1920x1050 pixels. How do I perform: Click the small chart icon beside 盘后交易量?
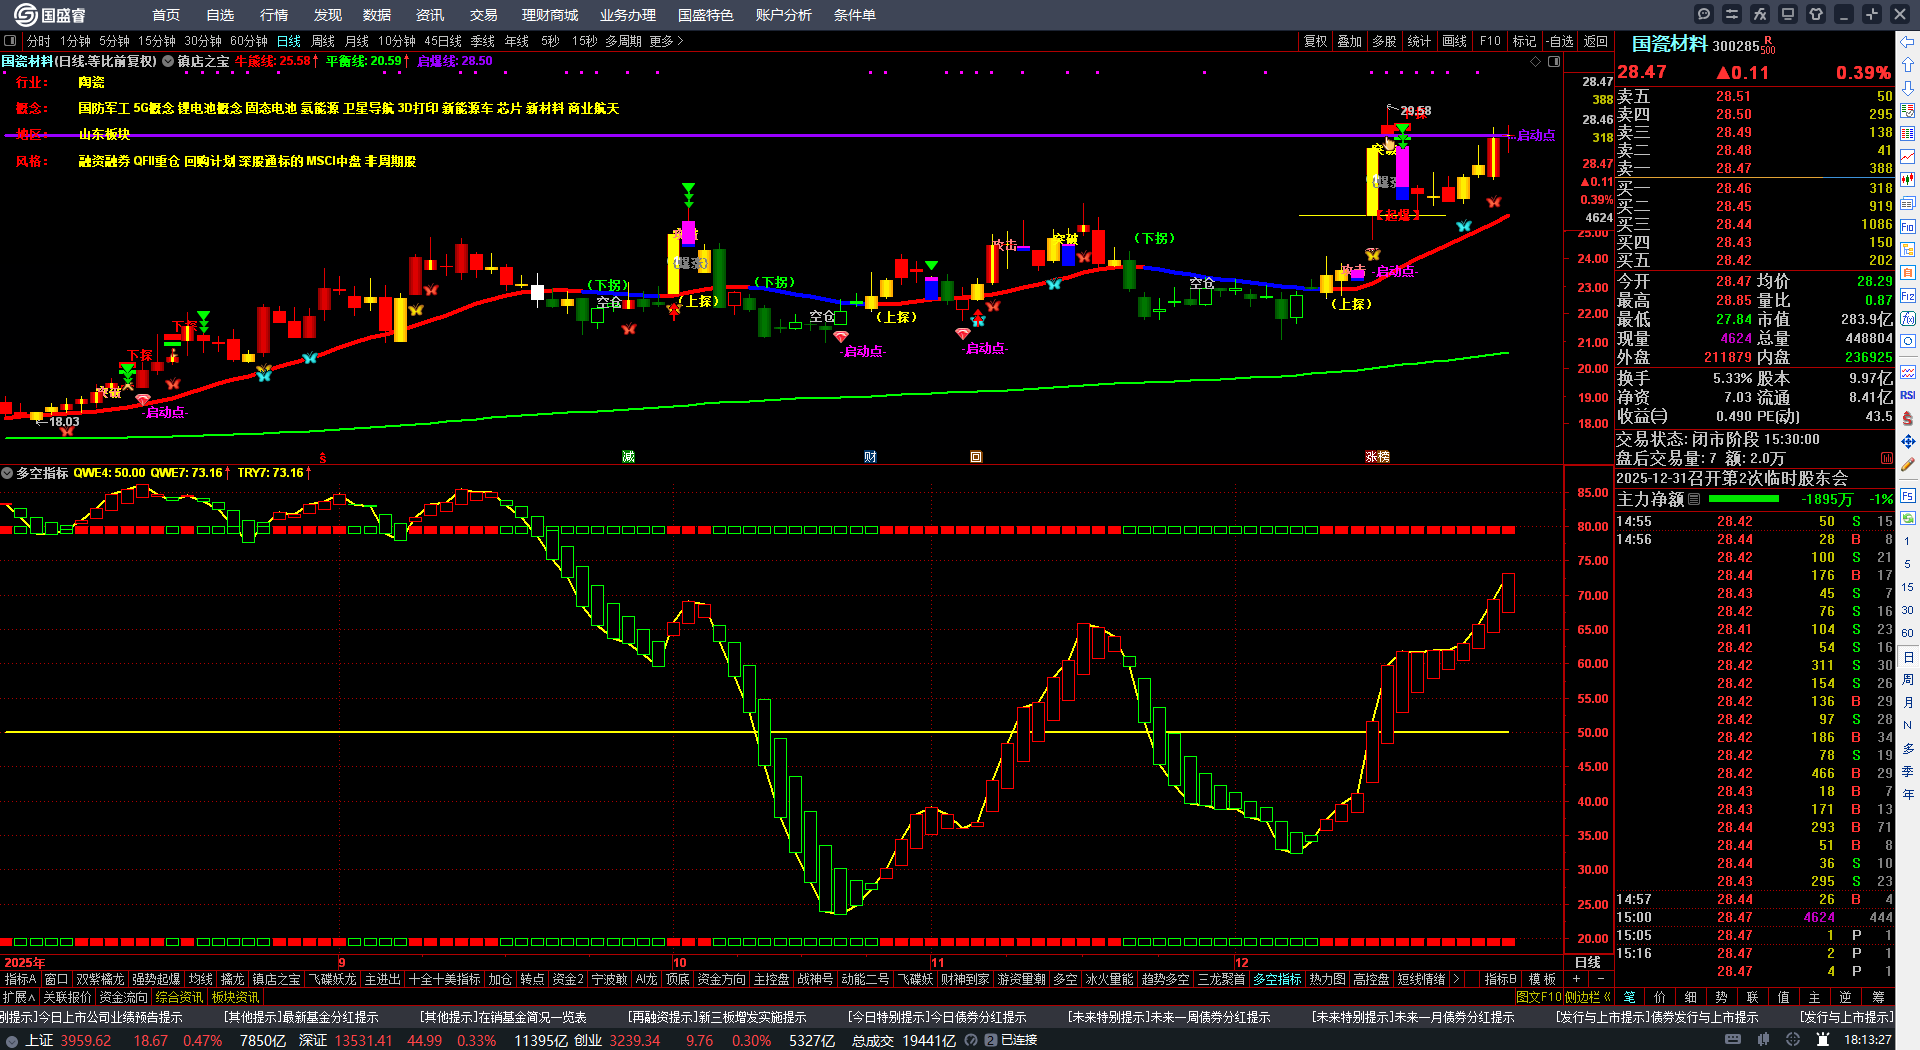(x=1887, y=458)
